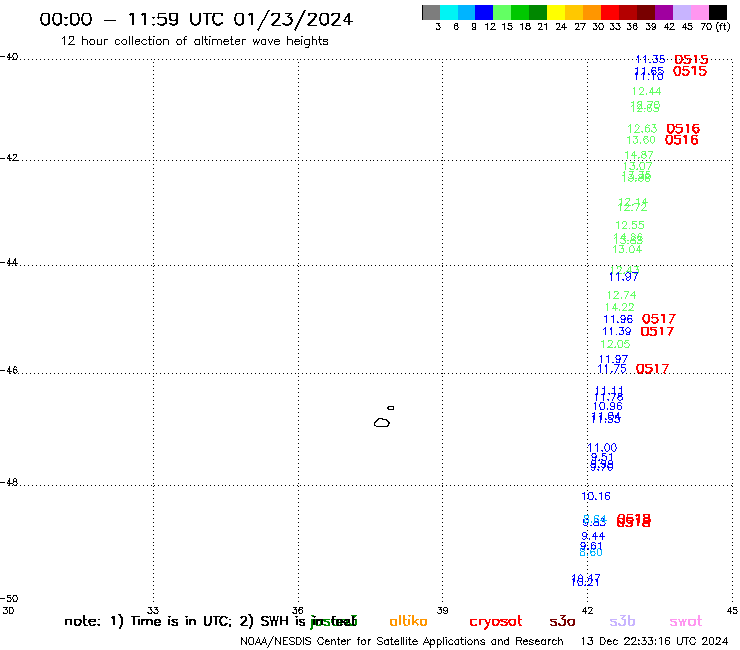This screenshot has width=740, height=650.
Task: Click the "(ft)" unit label of the scale
Action: pyautogui.click(x=723, y=27)
